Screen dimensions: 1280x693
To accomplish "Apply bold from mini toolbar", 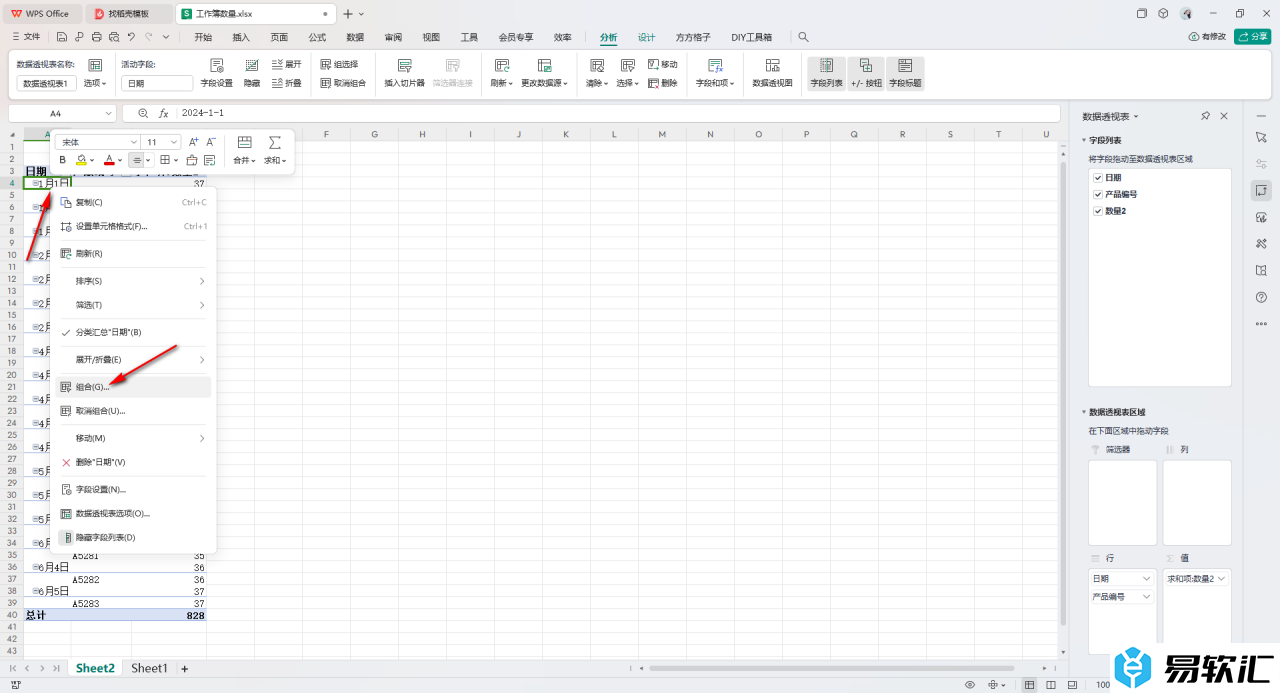I will (x=63, y=160).
